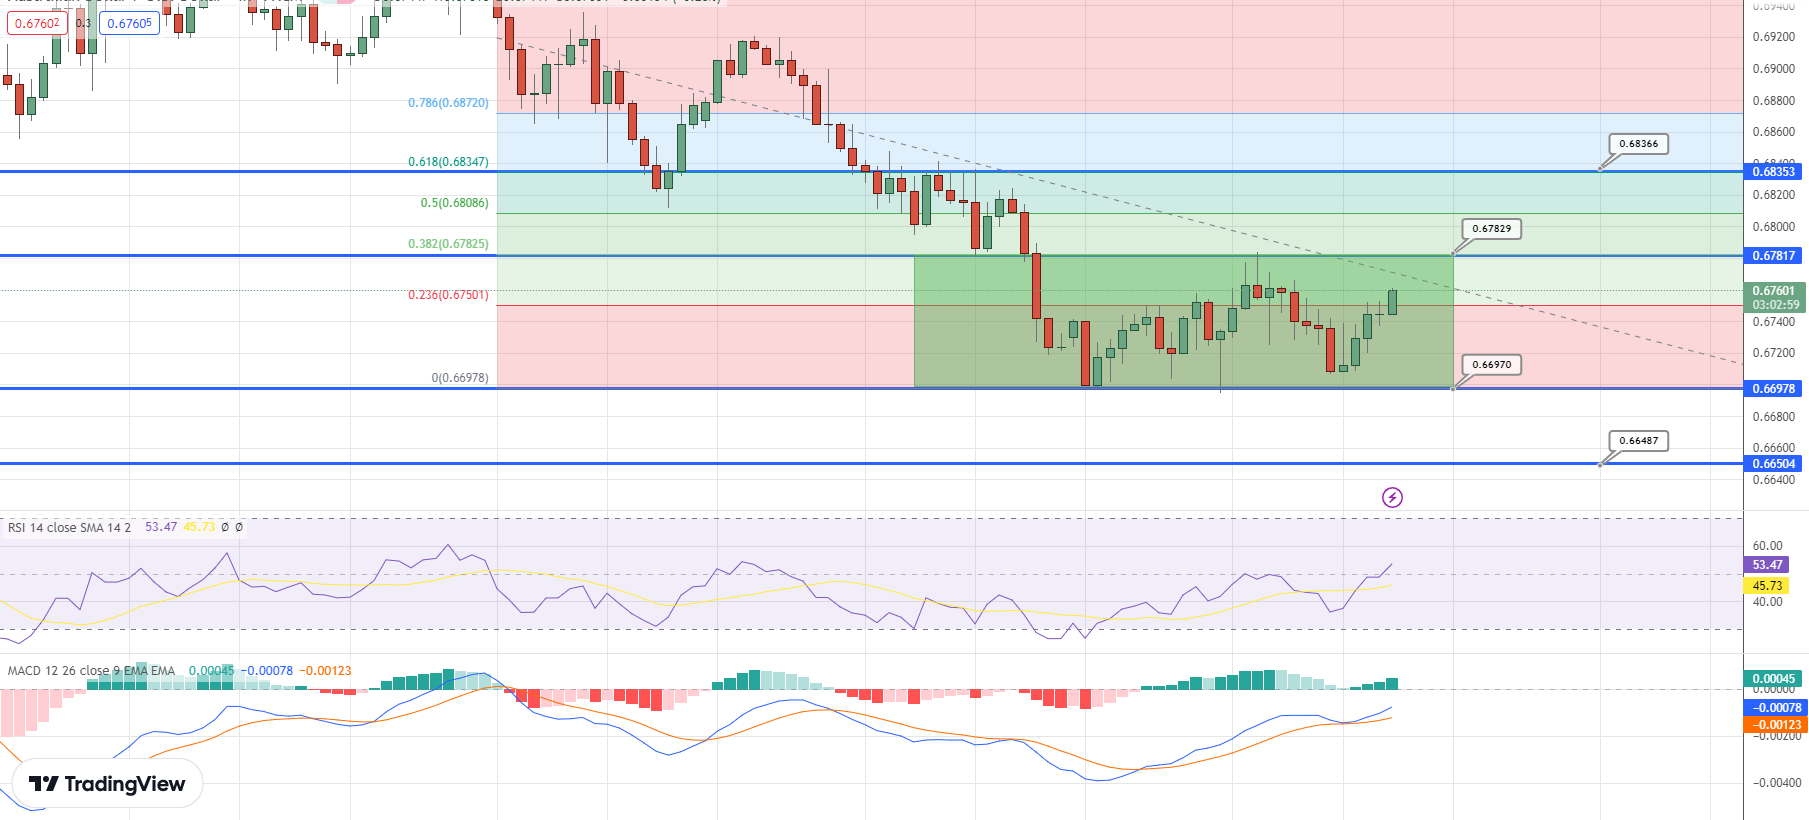Select the MACD indicator legend label

tap(91, 671)
